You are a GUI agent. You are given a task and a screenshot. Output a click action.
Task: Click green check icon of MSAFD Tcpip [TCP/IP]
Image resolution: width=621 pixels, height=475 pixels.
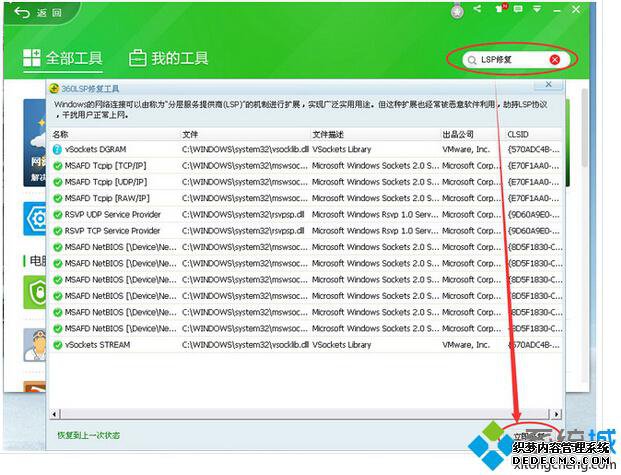coord(58,166)
